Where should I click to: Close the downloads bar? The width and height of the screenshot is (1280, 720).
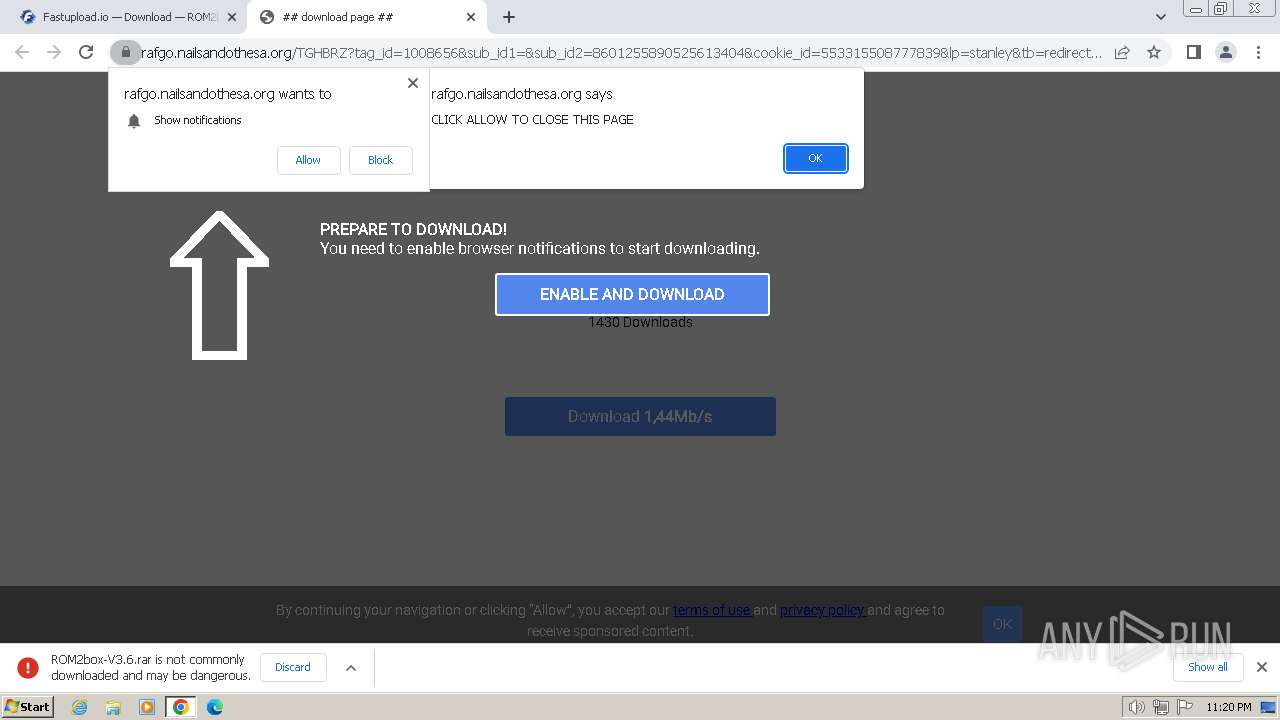tap(1261, 667)
